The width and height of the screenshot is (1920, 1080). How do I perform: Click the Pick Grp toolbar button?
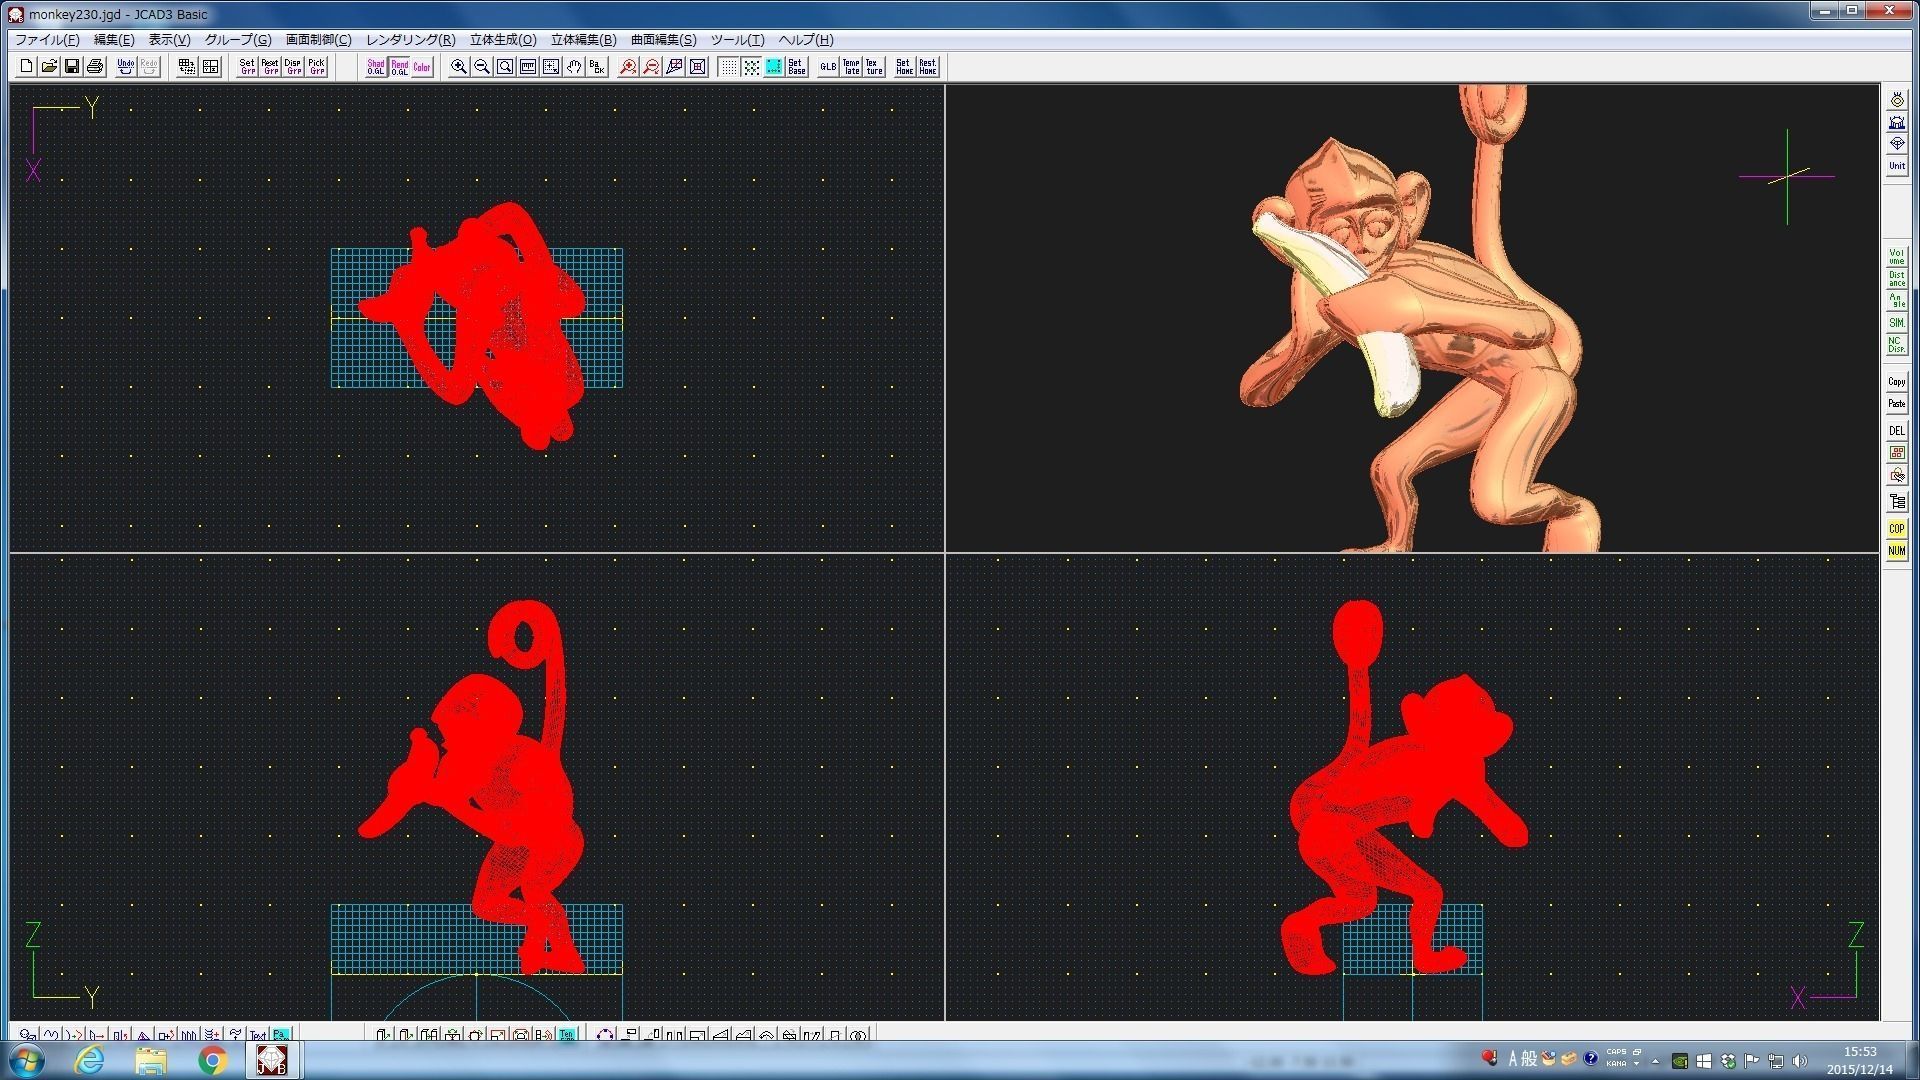pyautogui.click(x=316, y=67)
